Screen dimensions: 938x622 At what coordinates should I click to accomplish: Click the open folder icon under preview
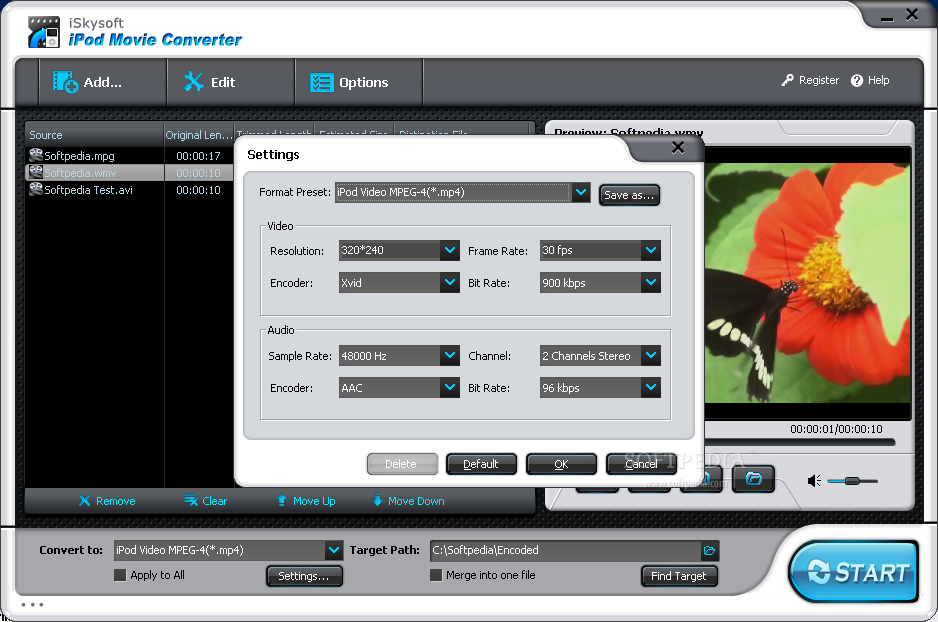tap(753, 478)
